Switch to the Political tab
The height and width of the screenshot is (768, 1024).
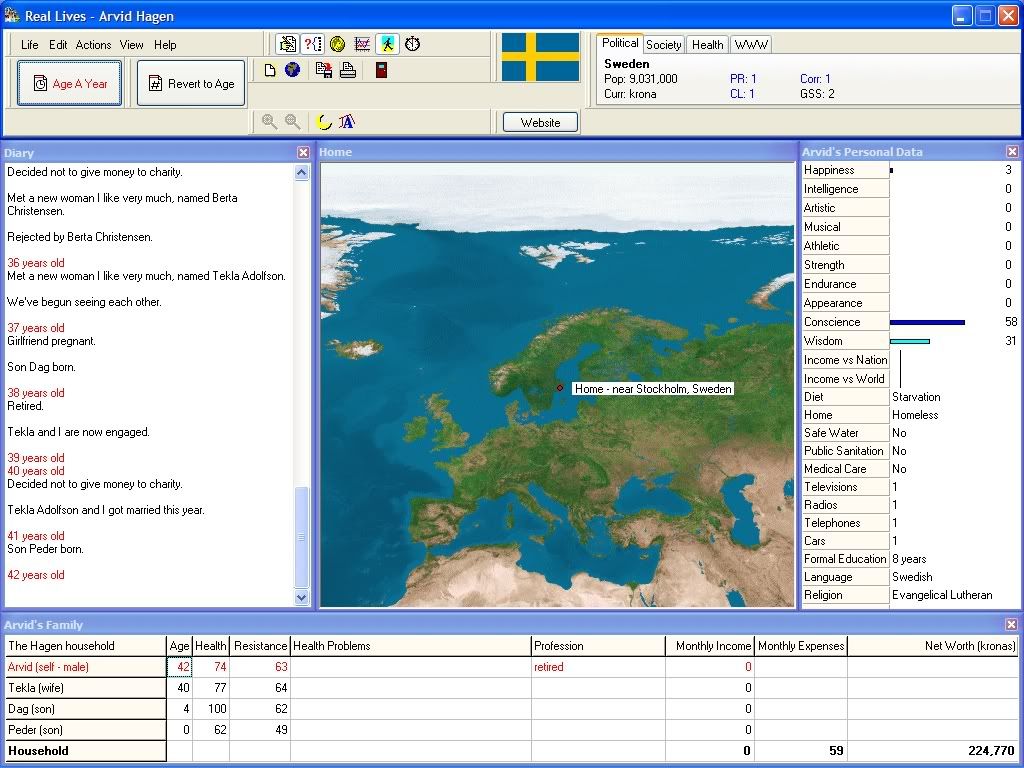(620, 43)
